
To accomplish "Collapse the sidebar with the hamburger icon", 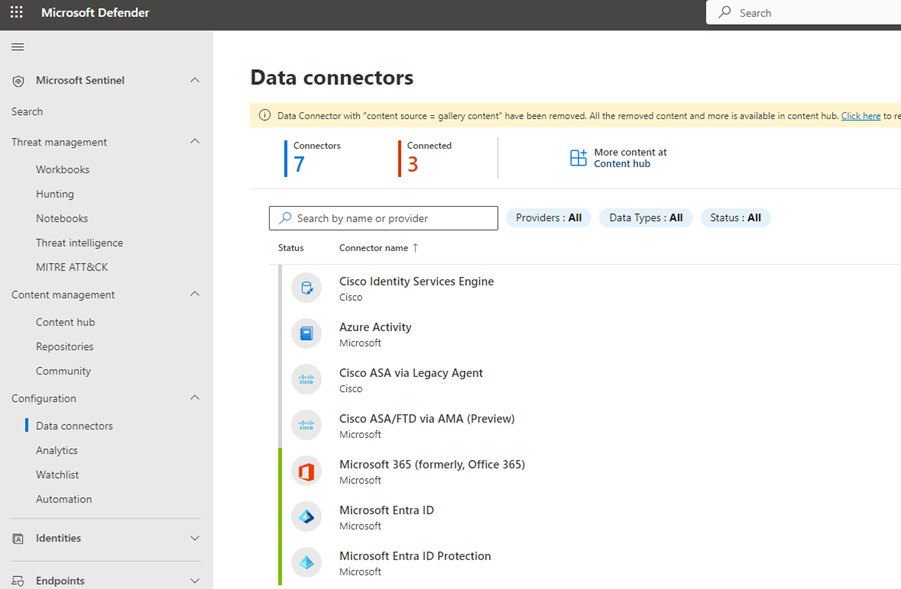I will tap(17, 46).
